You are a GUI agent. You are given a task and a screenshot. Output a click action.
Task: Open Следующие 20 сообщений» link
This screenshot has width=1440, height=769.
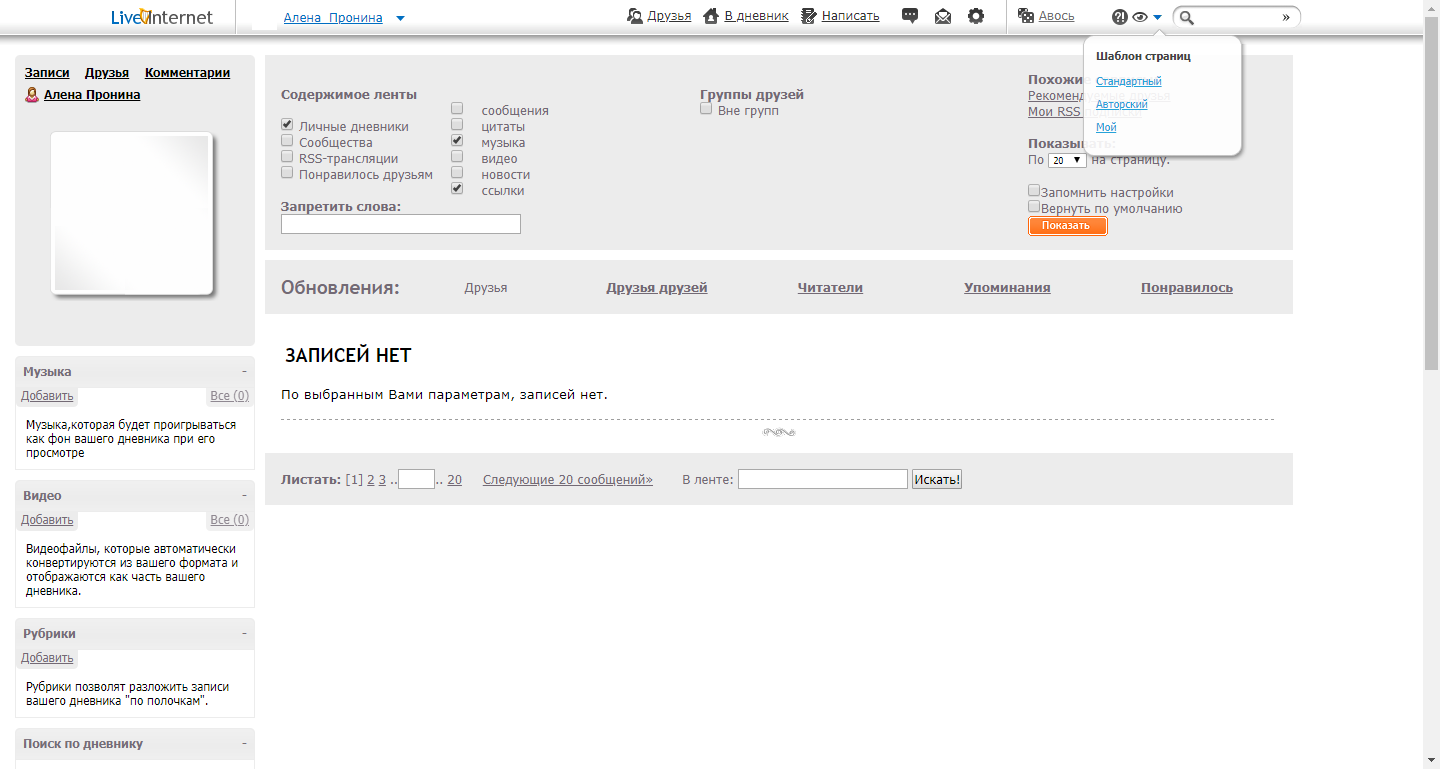[x=568, y=480]
